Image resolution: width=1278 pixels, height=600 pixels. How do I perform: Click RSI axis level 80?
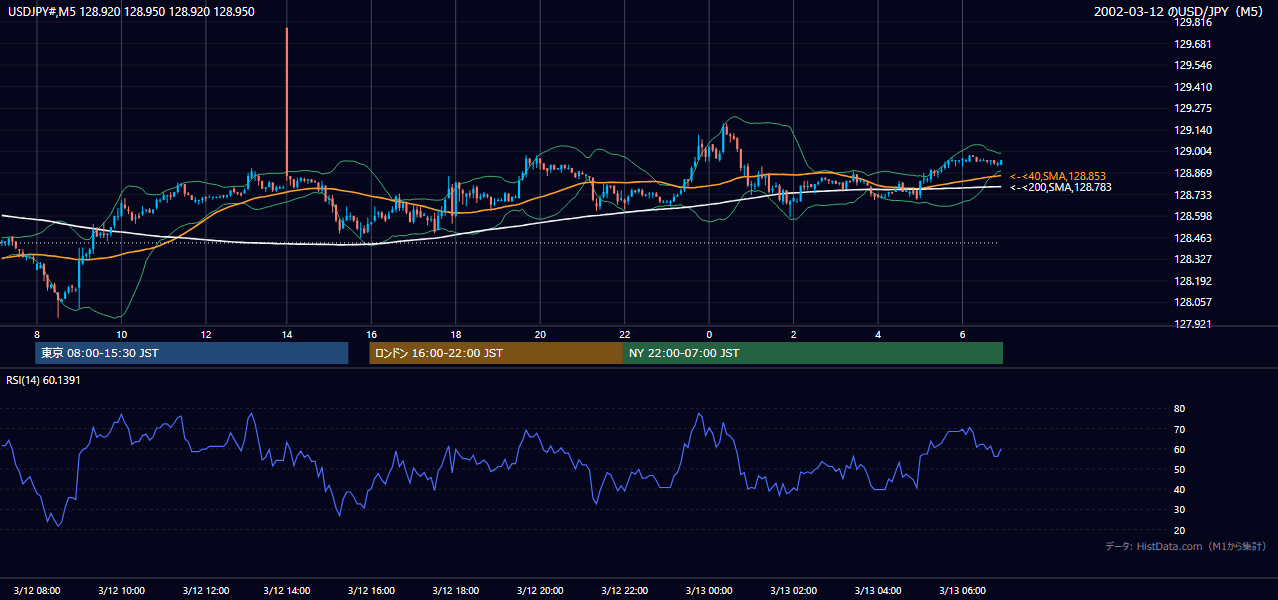[x=1179, y=409]
